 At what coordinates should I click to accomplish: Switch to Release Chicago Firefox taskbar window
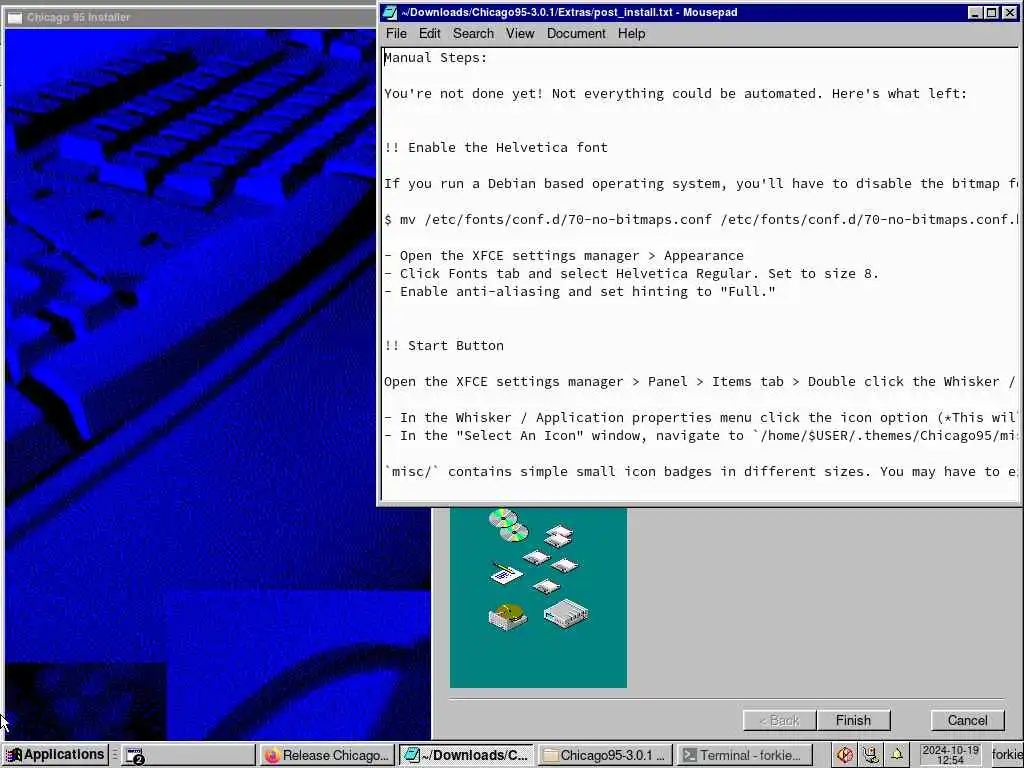coord(327,755)
